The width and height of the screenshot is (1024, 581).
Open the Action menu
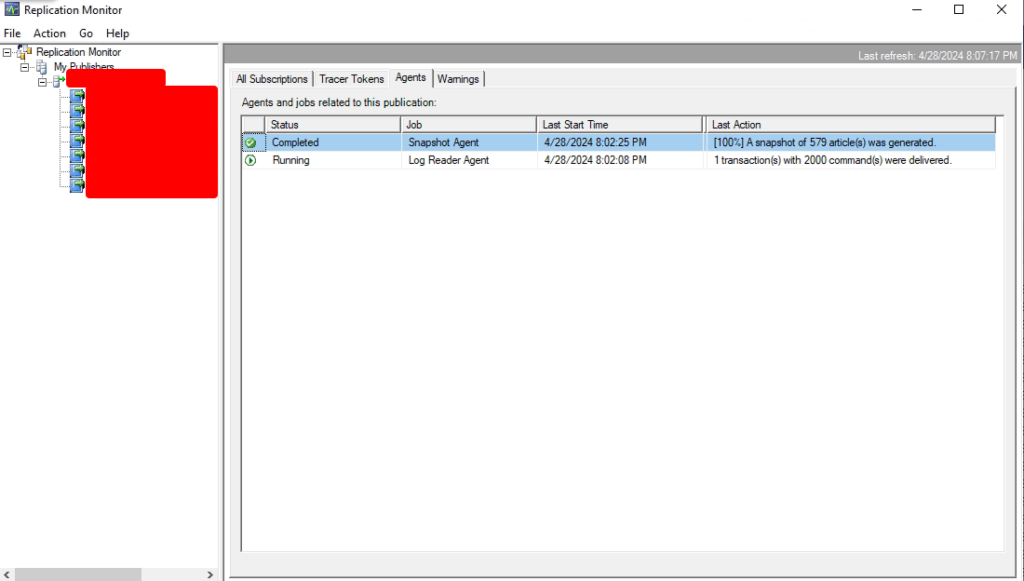tap(49, 33)
